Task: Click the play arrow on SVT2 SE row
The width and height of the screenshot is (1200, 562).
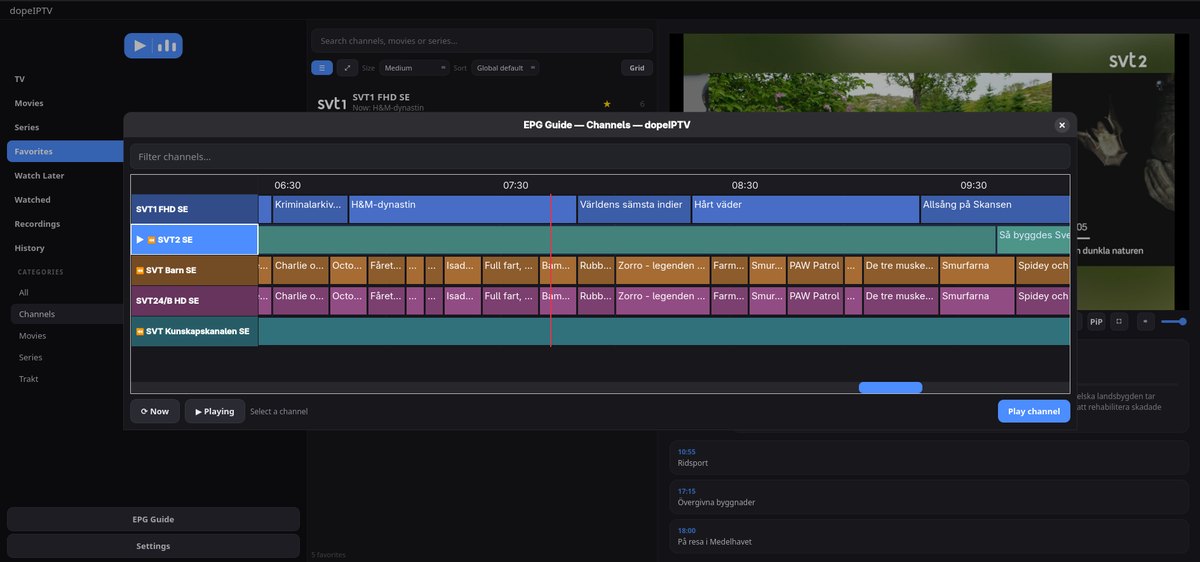Action: click(140, 240)
